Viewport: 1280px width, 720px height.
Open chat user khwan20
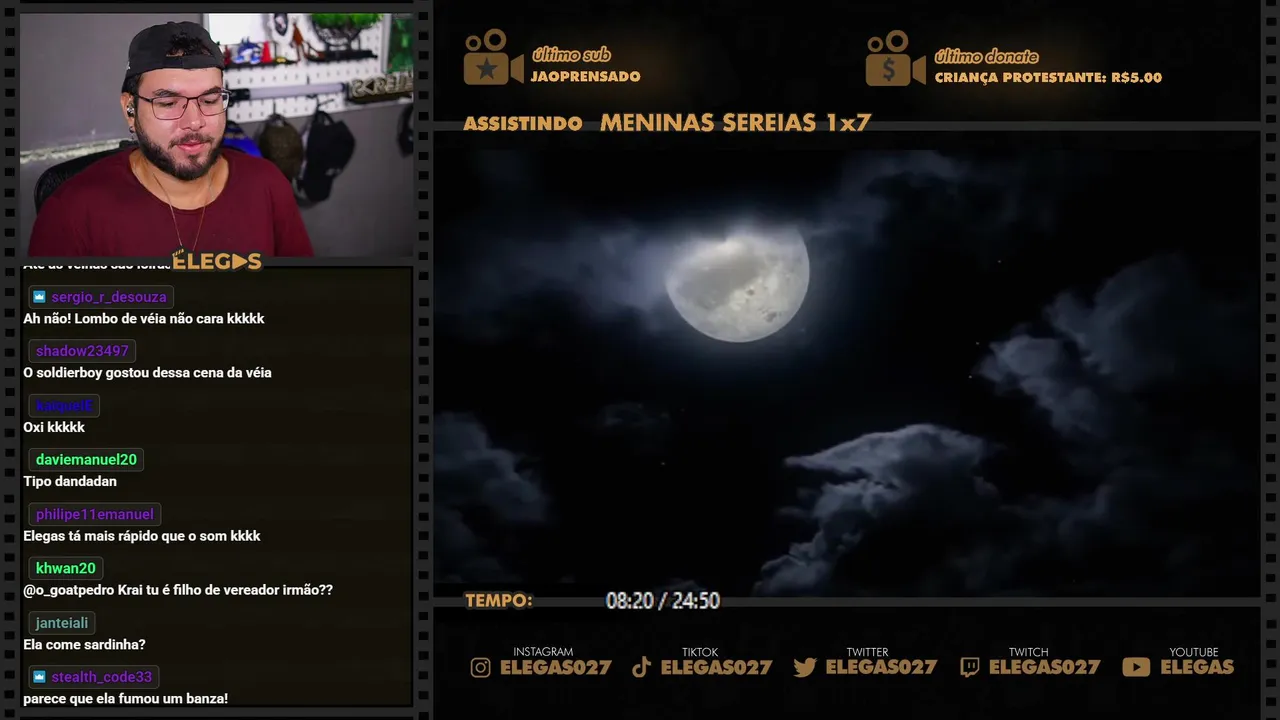[66, 568]
